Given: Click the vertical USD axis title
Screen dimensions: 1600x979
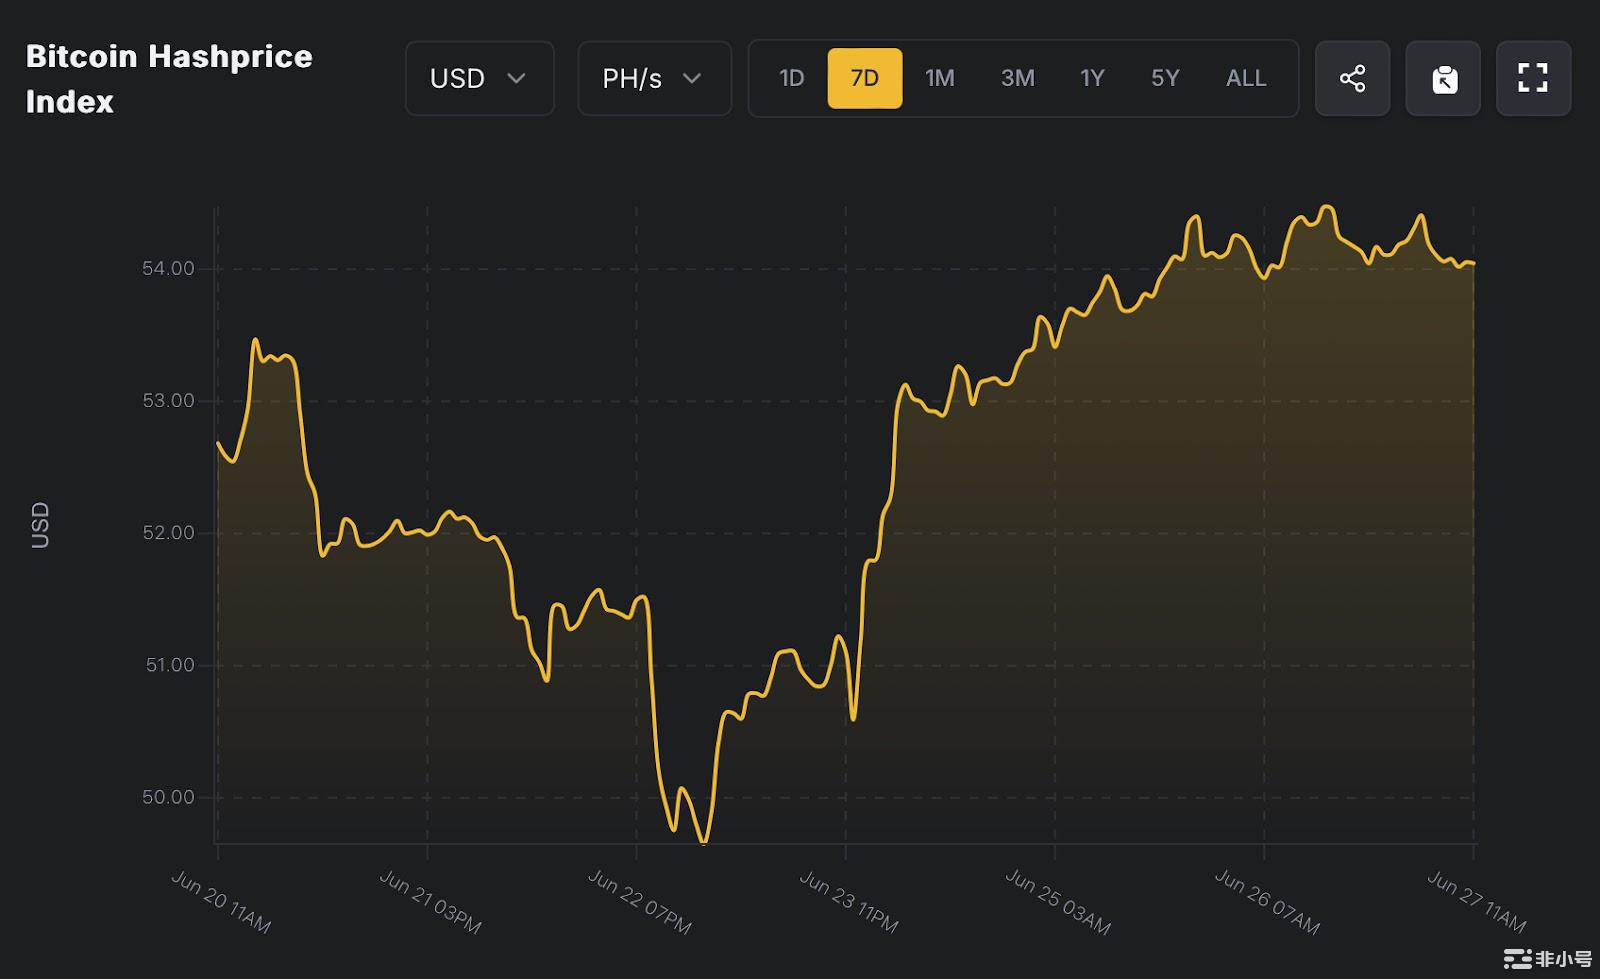Looking at the screenshot, I should (x=40, y=525).
